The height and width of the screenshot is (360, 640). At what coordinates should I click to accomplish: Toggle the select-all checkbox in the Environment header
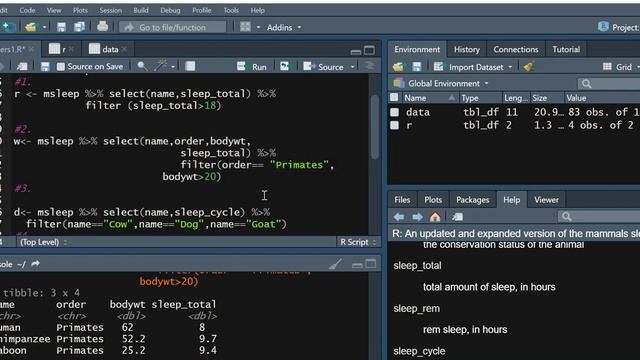pyautogui.click(x=394, y=98)
